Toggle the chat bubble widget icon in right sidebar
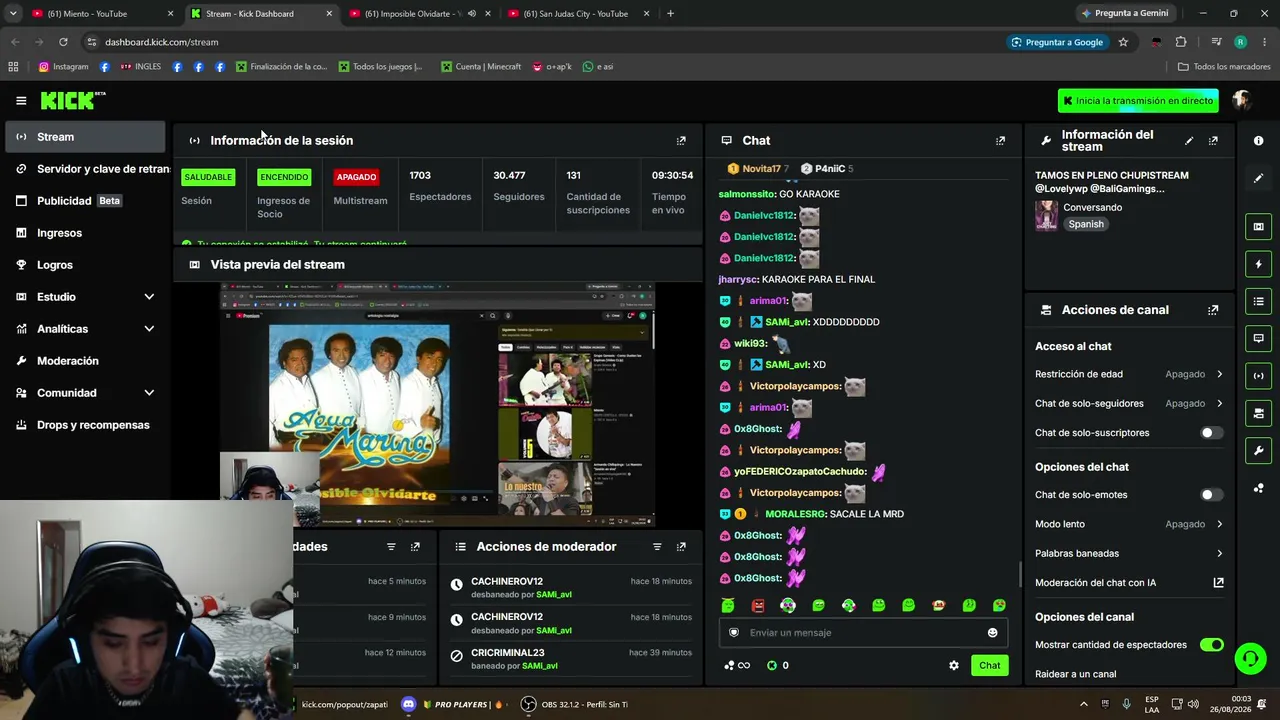 (x=1258, y=338)
